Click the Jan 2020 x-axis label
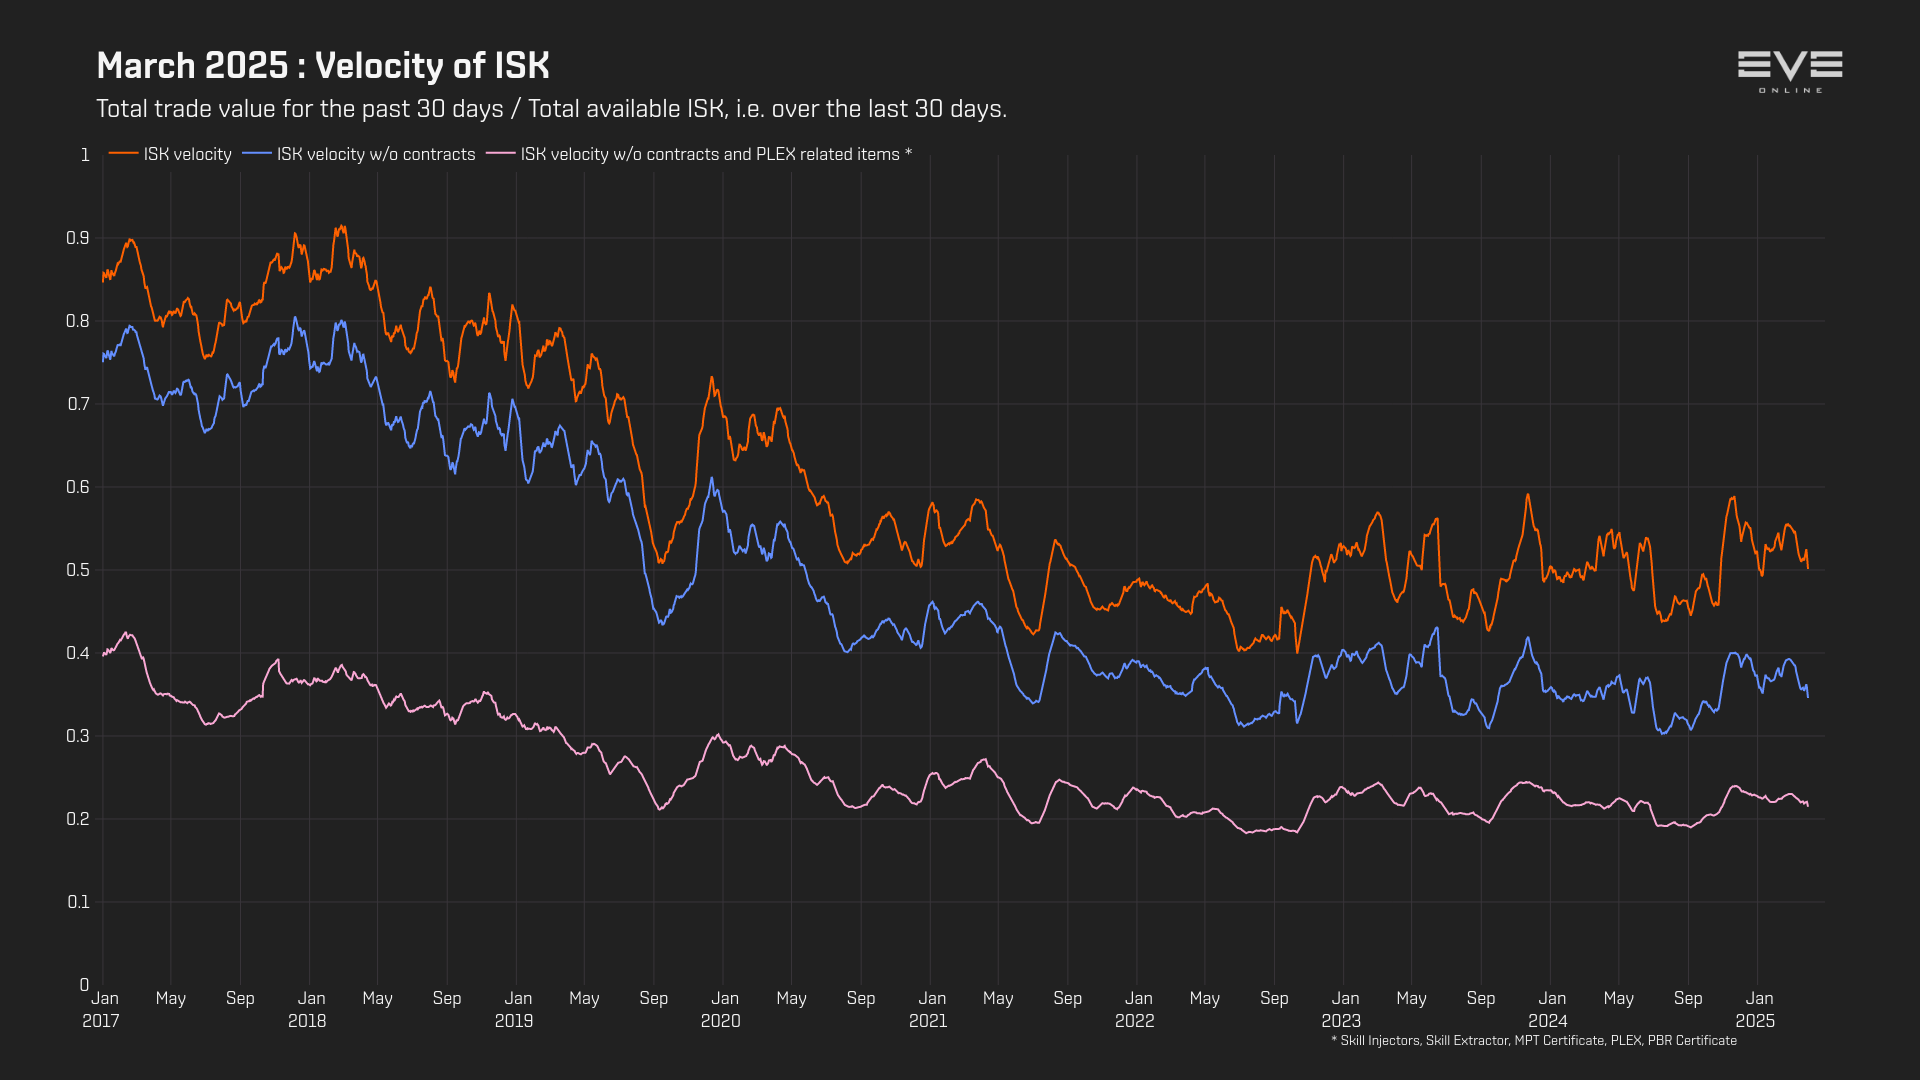The image size is (1920, 1080). [x=723, y=1009]
